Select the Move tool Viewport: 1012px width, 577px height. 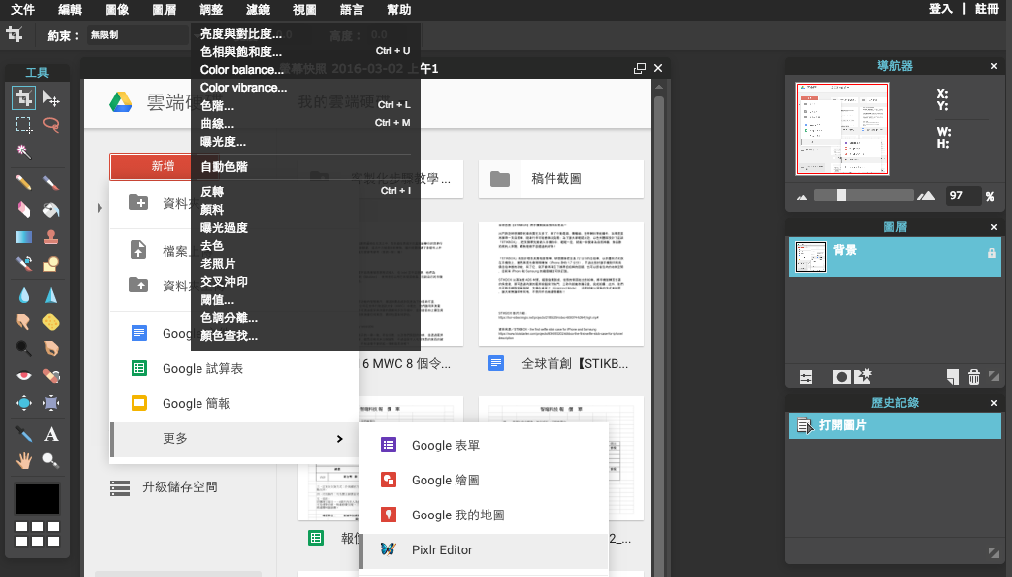pyautogui.click(x=51, y=98)
